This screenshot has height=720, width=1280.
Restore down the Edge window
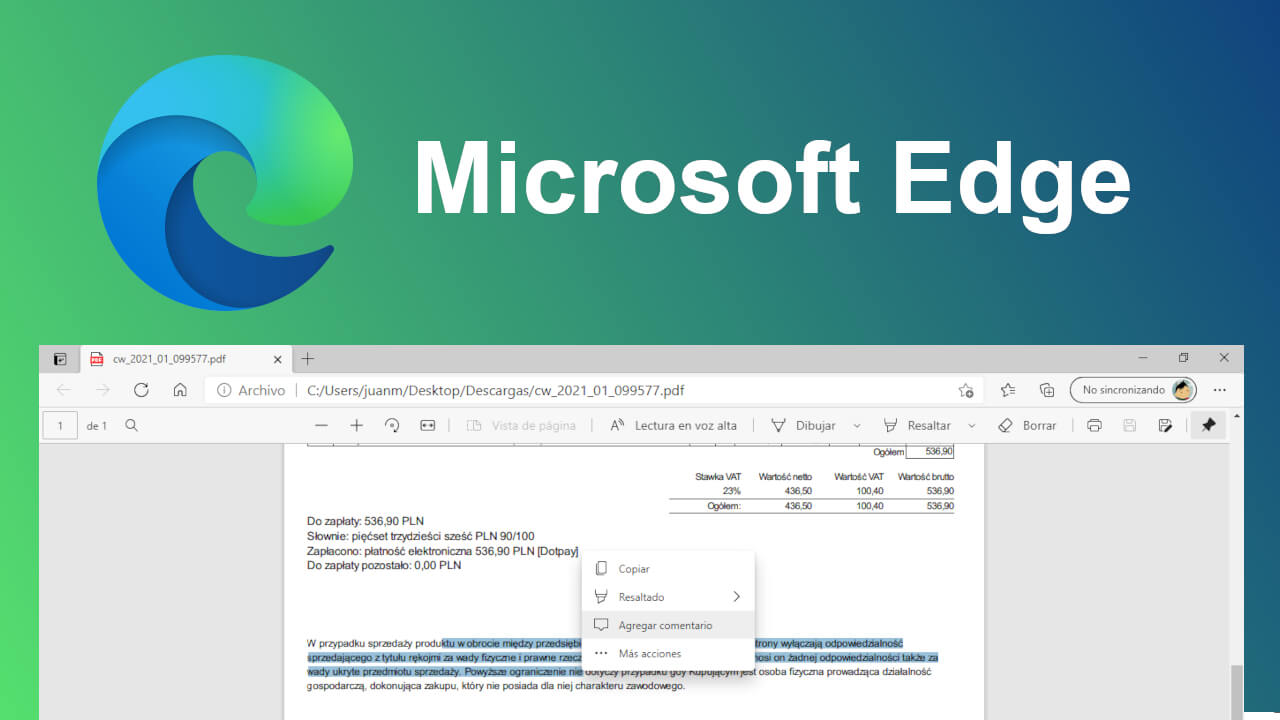coord(1183,358)
